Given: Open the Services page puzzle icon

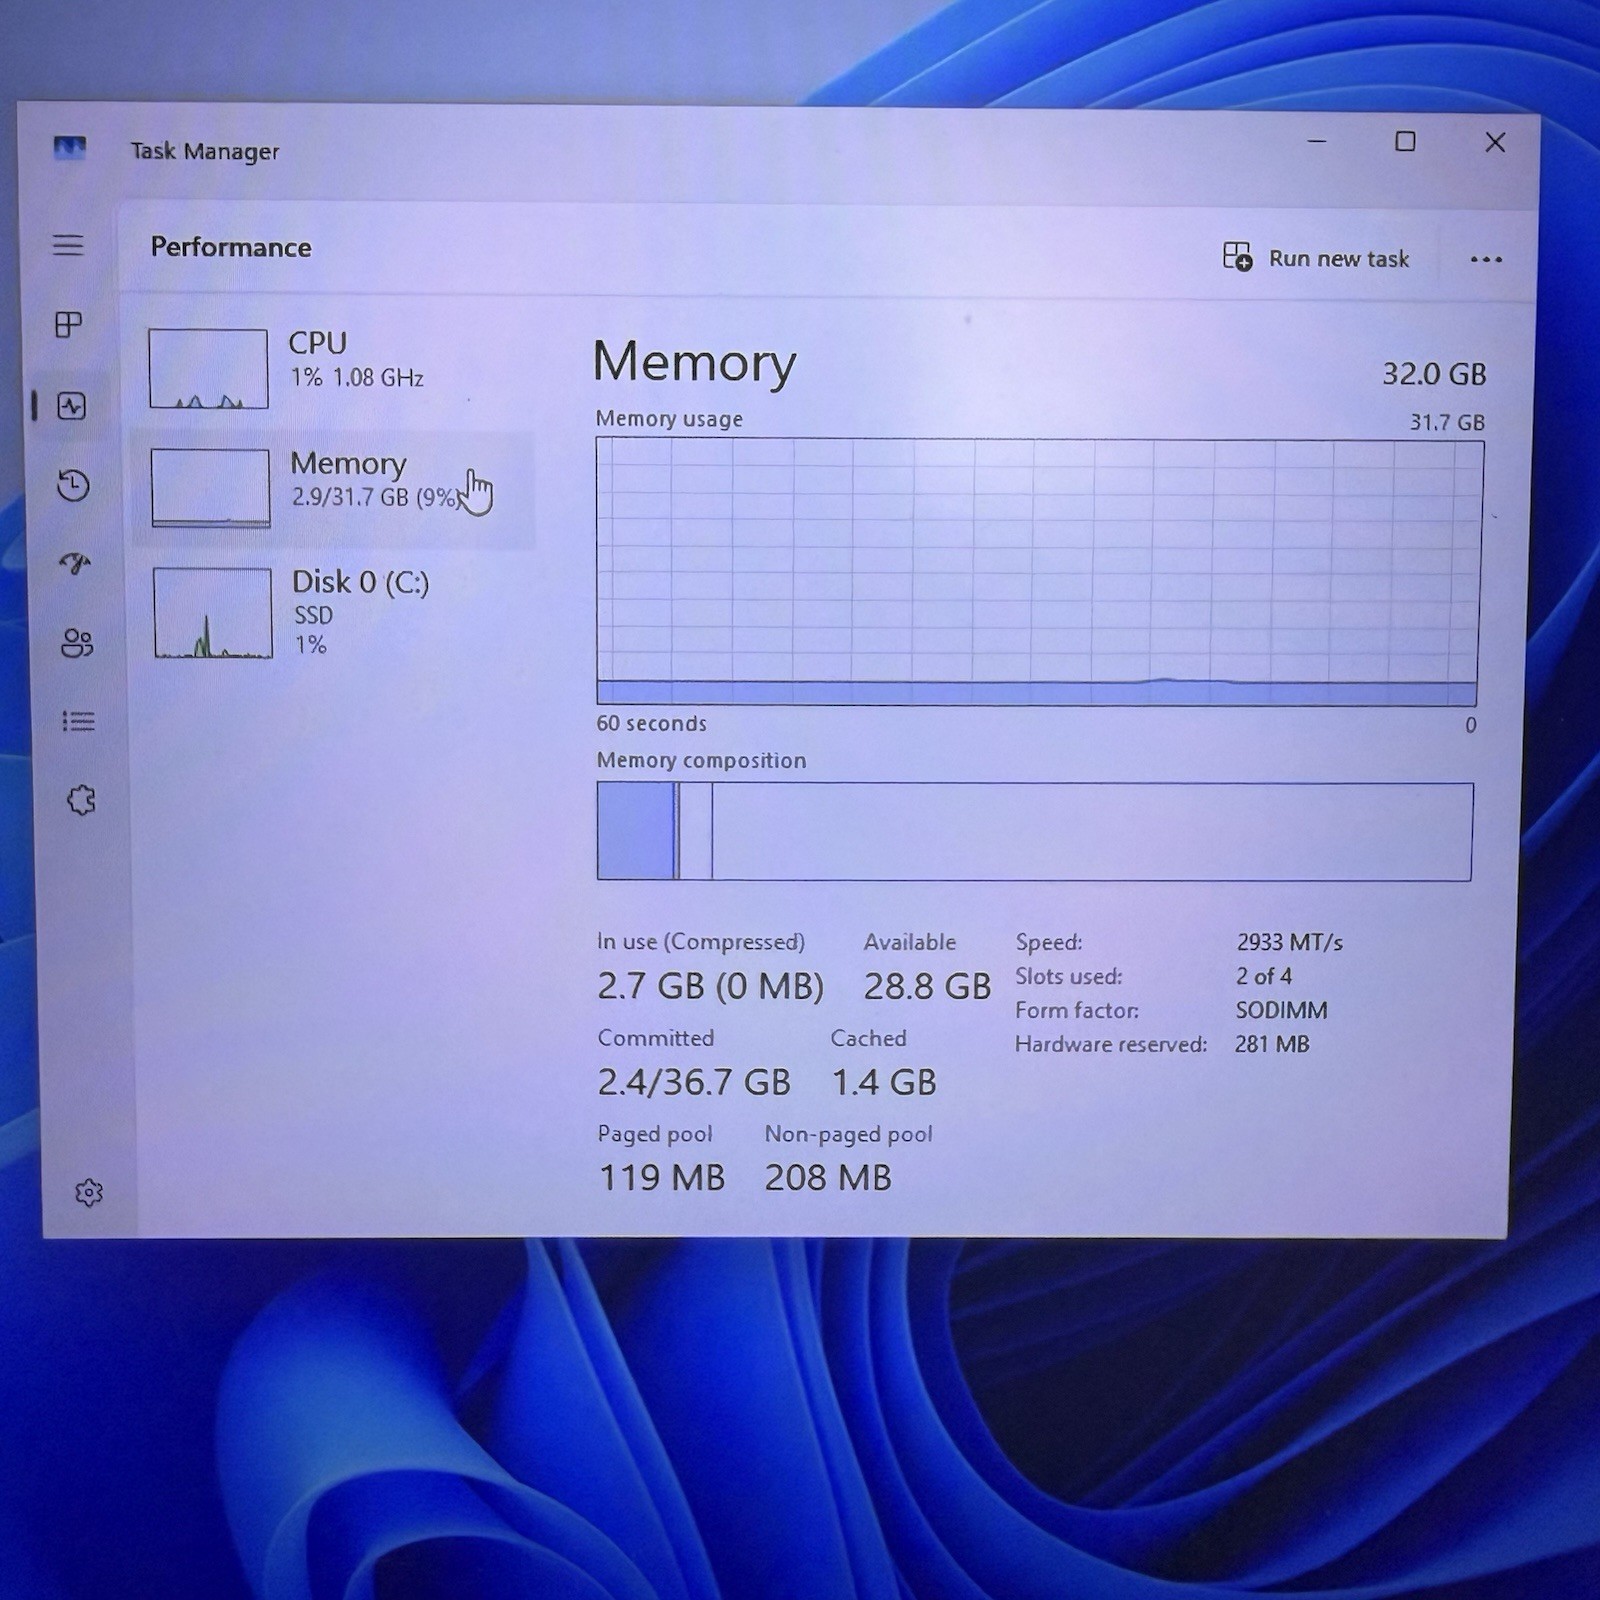Looking at the screenshot, I should click(81, 800).
